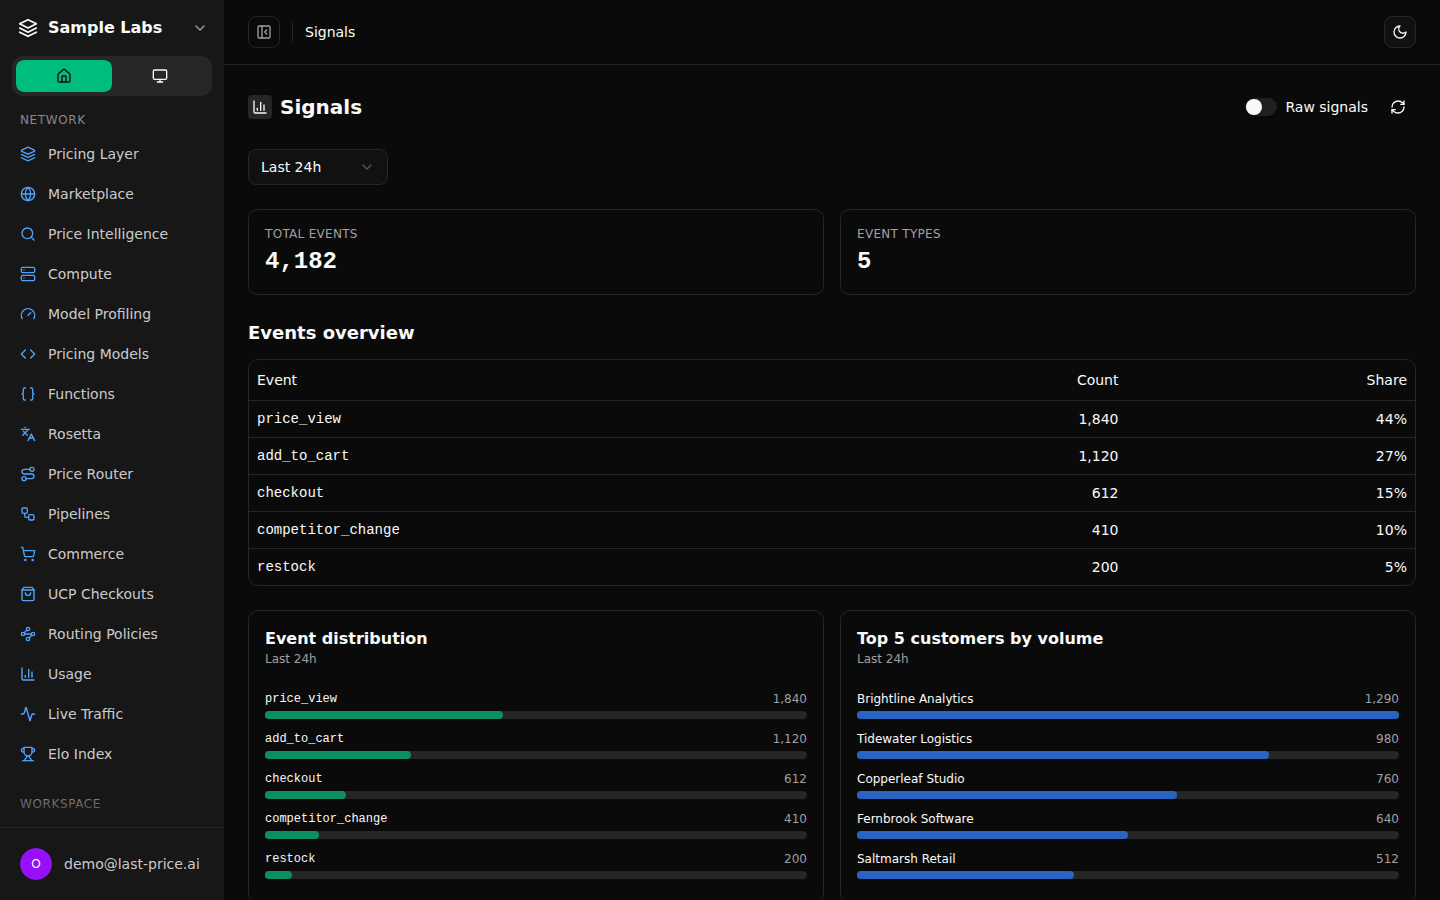1440x900 pixels.
Task: Refresh the signals data
Action: (x=1398, y=107)
